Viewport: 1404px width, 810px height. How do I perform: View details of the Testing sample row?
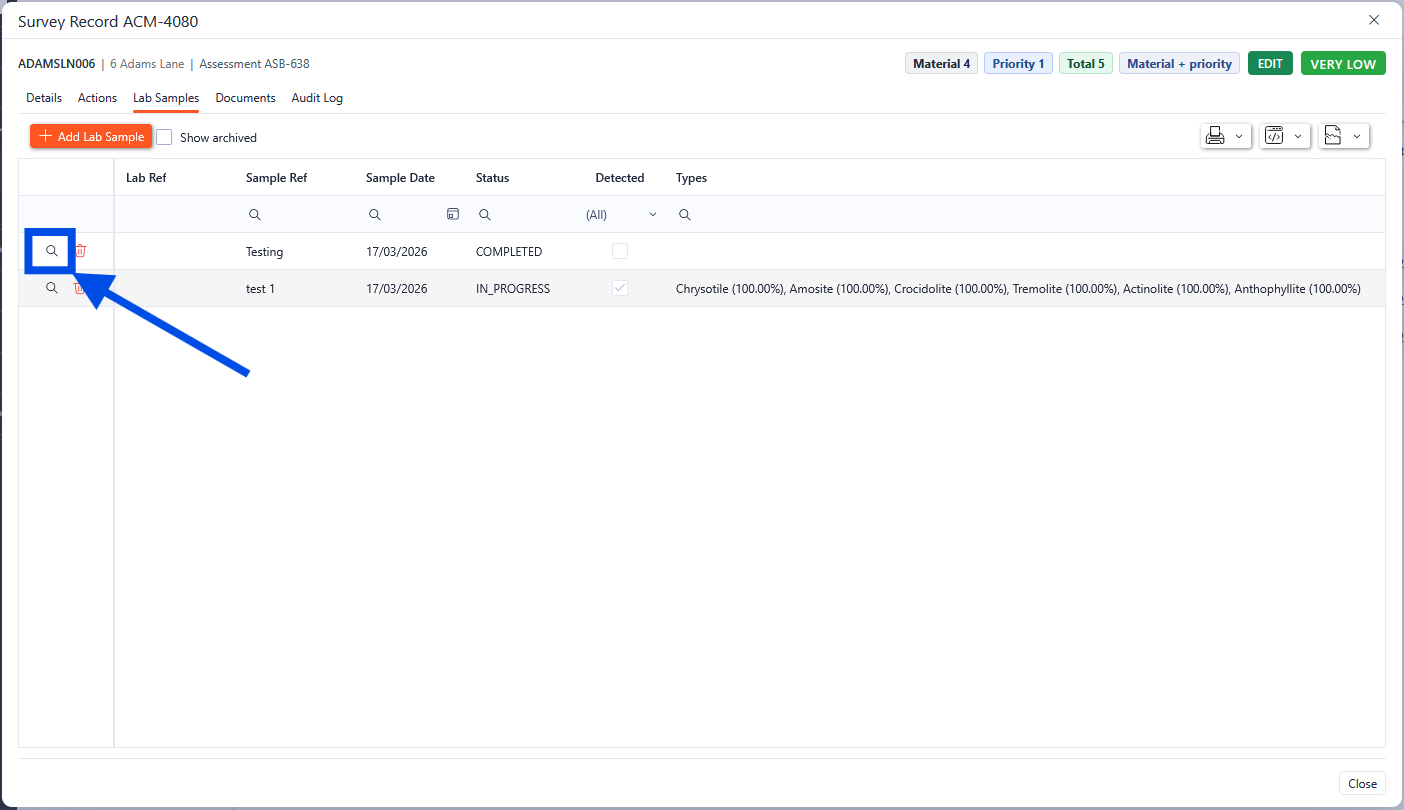[52, 251]
